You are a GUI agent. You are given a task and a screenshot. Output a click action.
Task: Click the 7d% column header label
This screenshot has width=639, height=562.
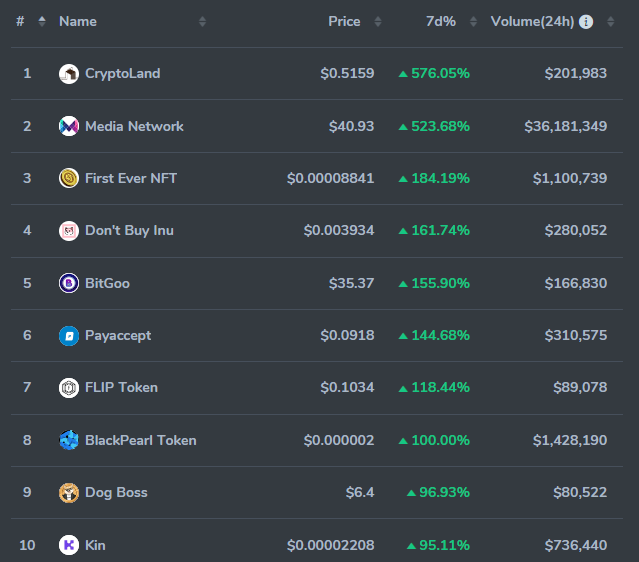pyautogui.click(x=441, y=21)
